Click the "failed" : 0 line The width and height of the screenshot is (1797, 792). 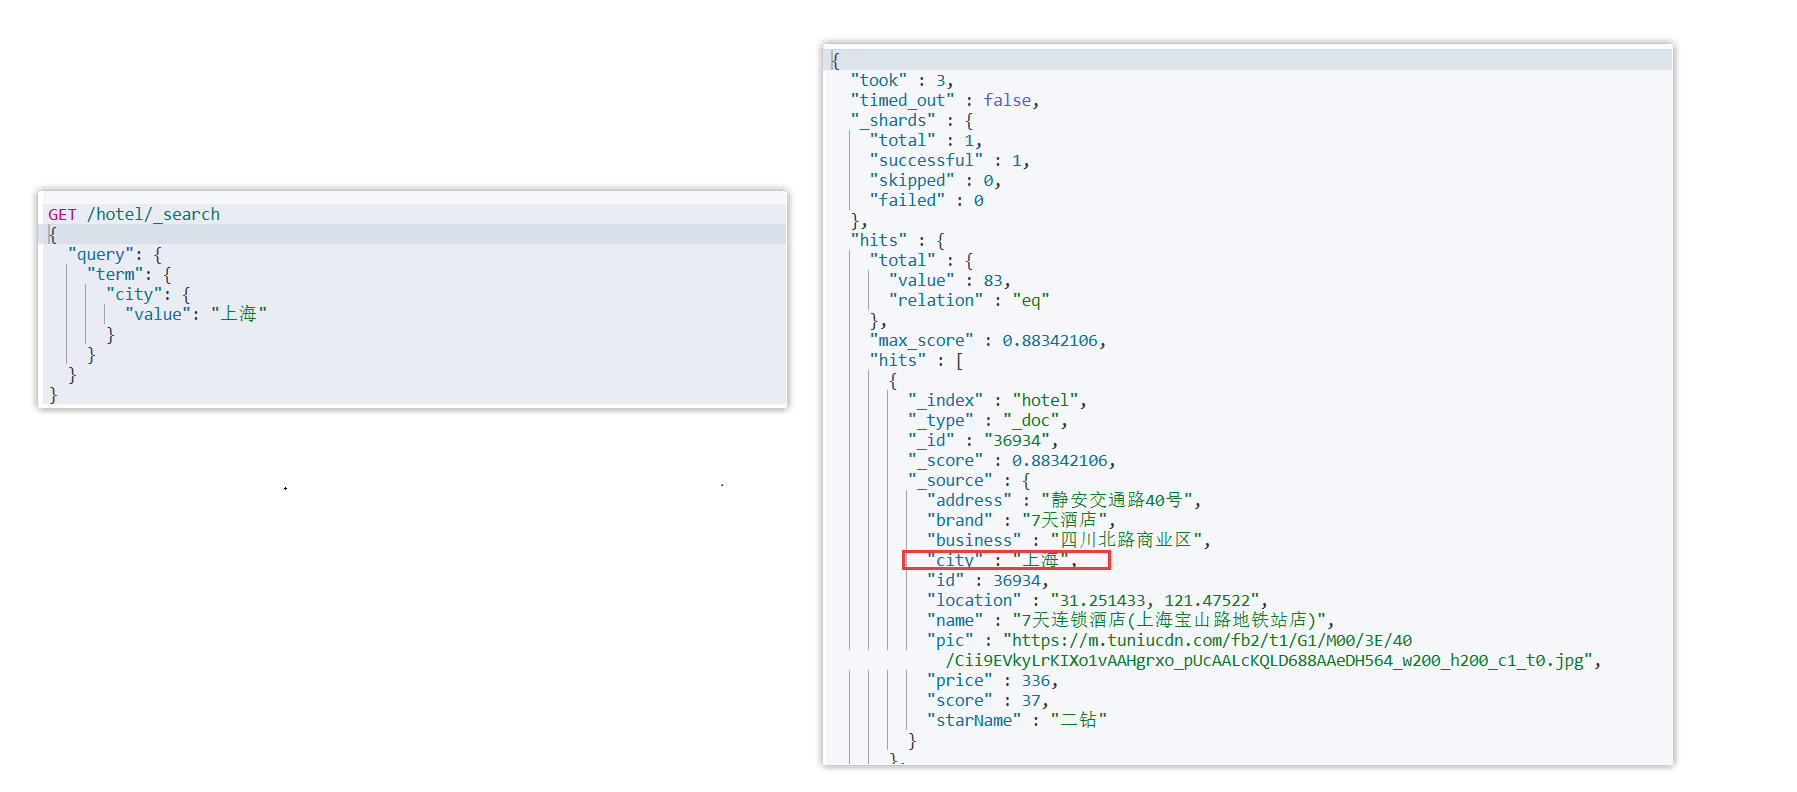tap(926, 200)
